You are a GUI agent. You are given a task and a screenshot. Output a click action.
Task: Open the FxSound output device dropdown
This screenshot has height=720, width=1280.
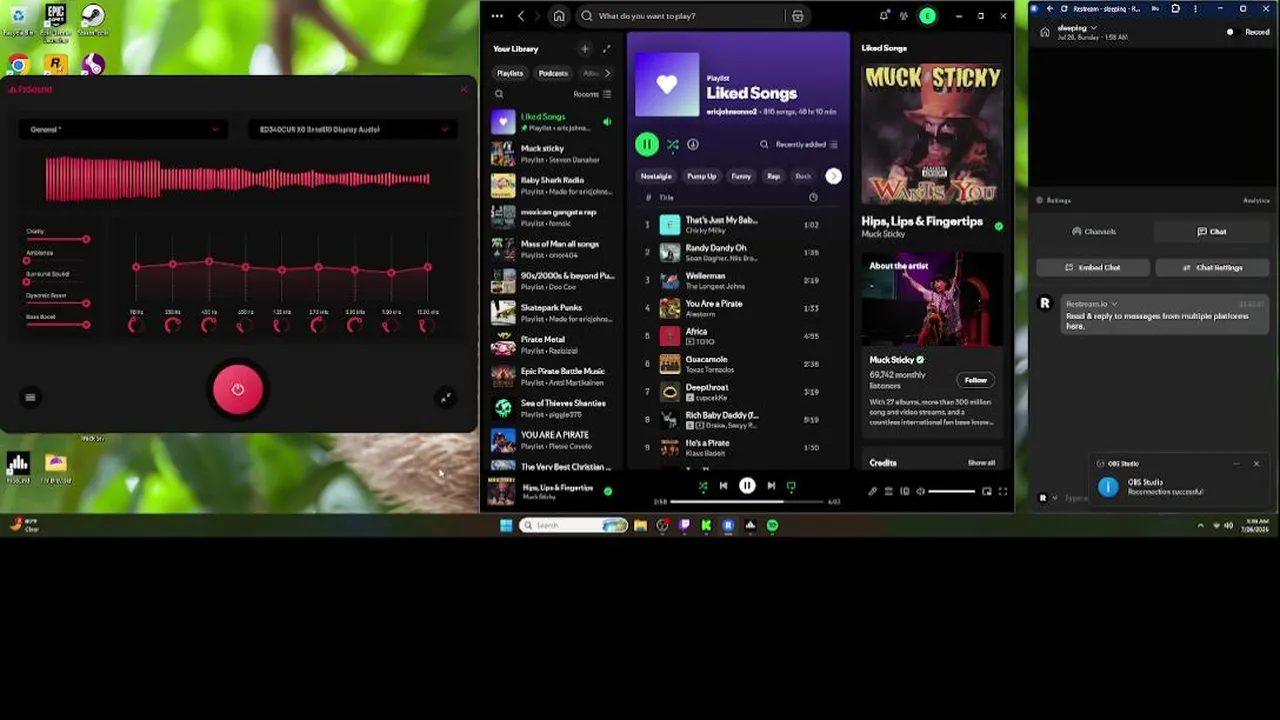point(352,129)
